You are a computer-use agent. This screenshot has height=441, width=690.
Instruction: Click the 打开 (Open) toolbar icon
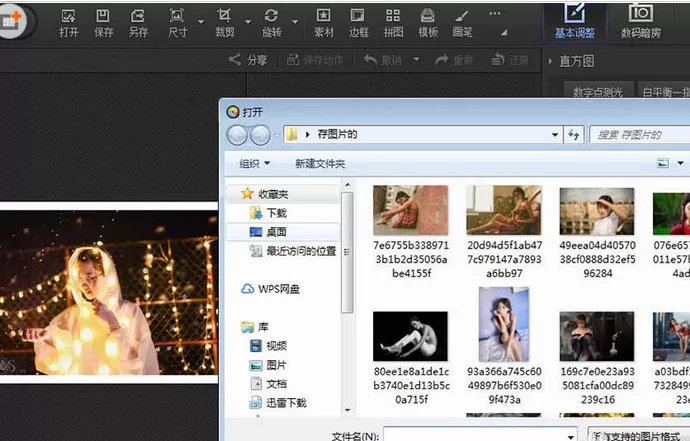point(69,23)
